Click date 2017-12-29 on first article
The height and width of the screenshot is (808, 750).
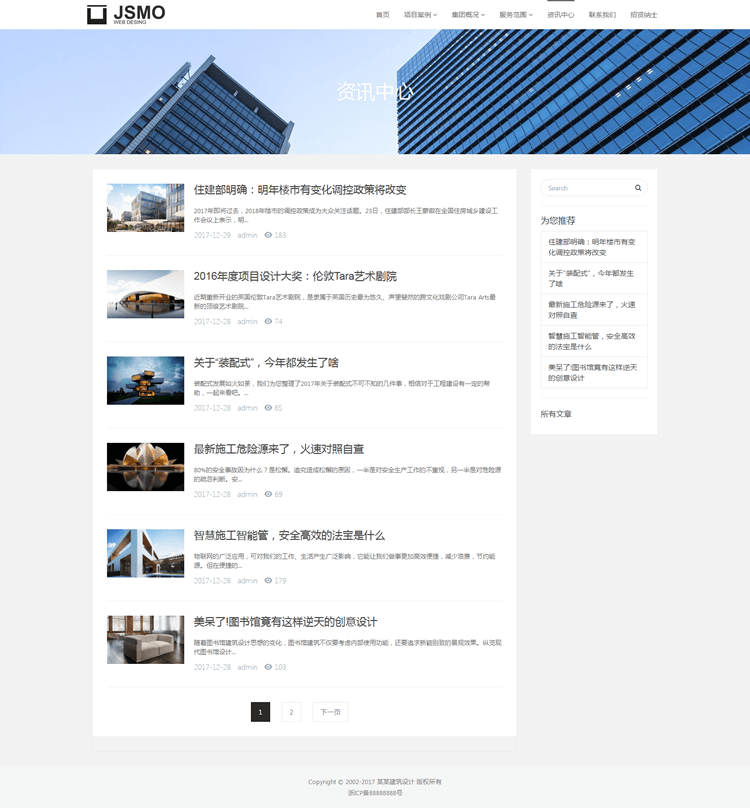[212, 235]
